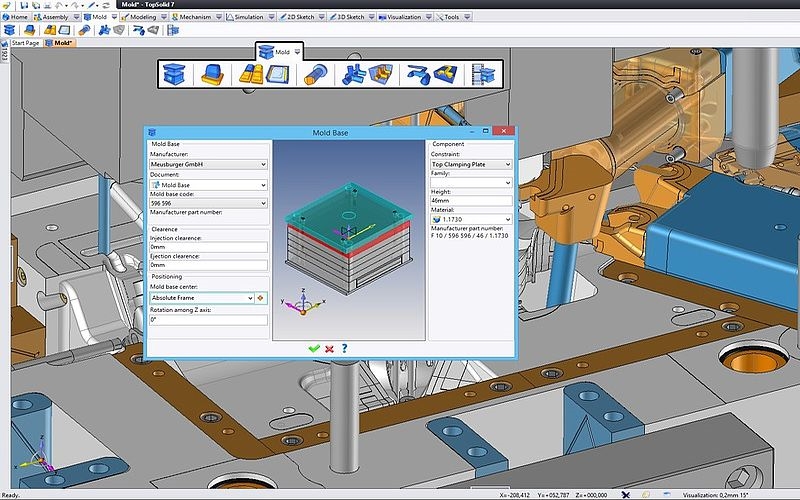The height and width of the screenshot is (500, 800).
Task: Click the Save All icon in the quick access bar
Action: (36, 6)
